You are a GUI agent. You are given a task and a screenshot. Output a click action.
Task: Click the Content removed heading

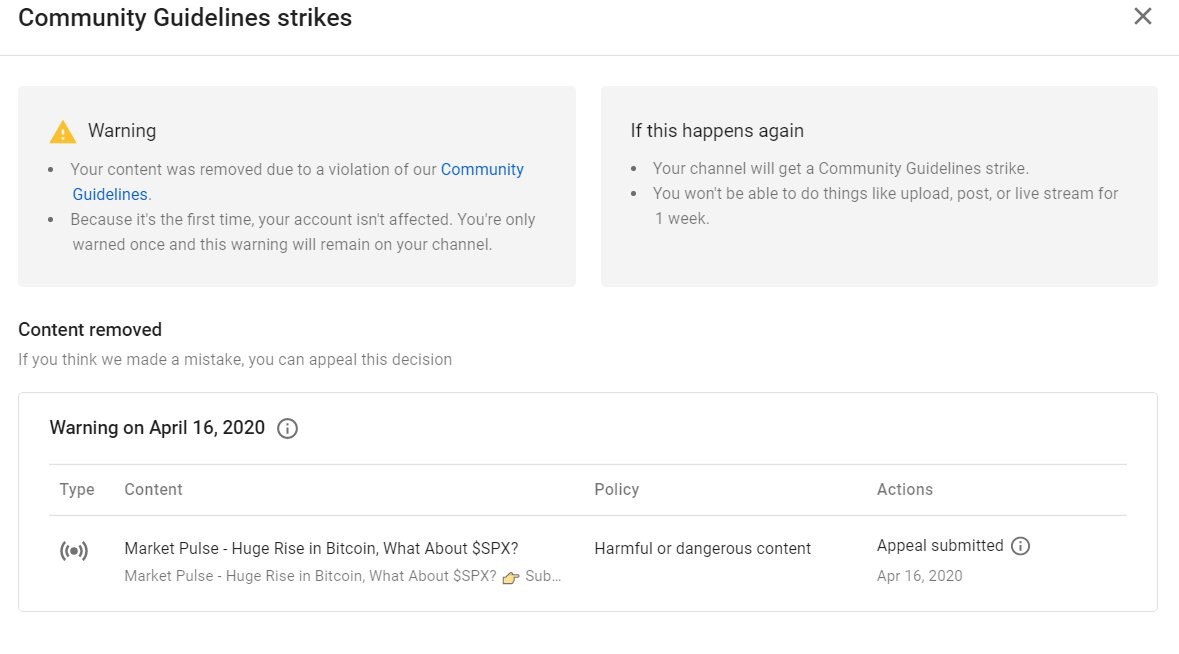point(89,329)
